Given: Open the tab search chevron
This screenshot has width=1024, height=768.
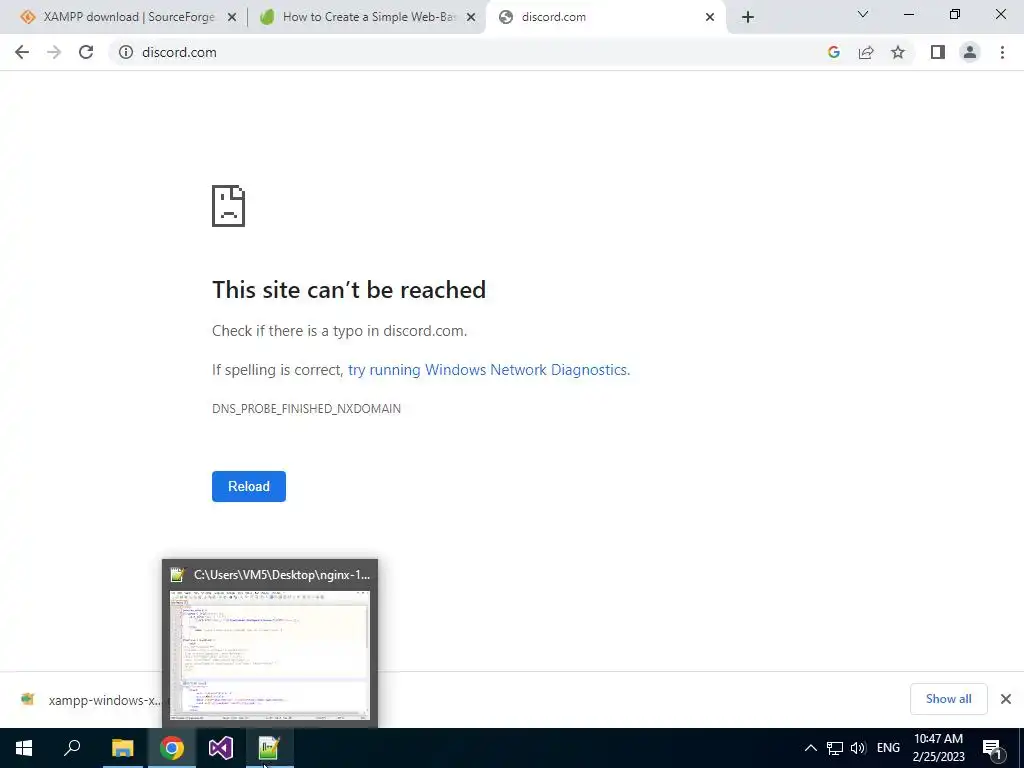Looking at the screenshot, I should [863, 14].
